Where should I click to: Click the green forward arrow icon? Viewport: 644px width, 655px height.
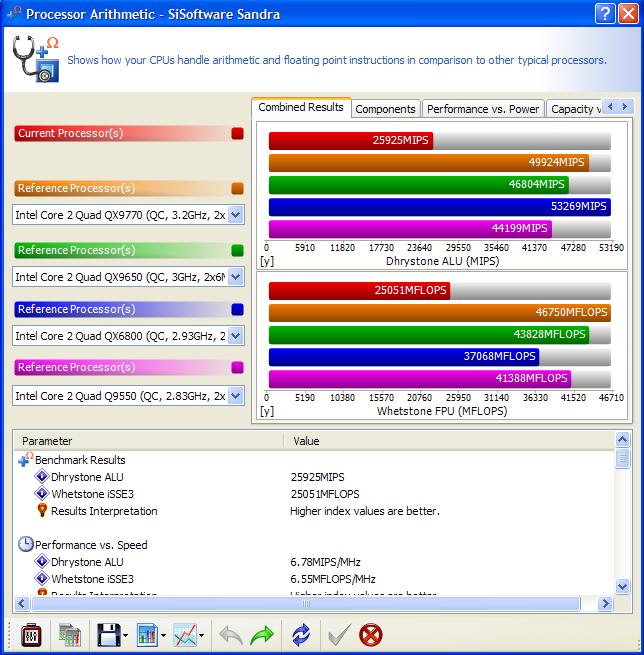tap(262, 636)
